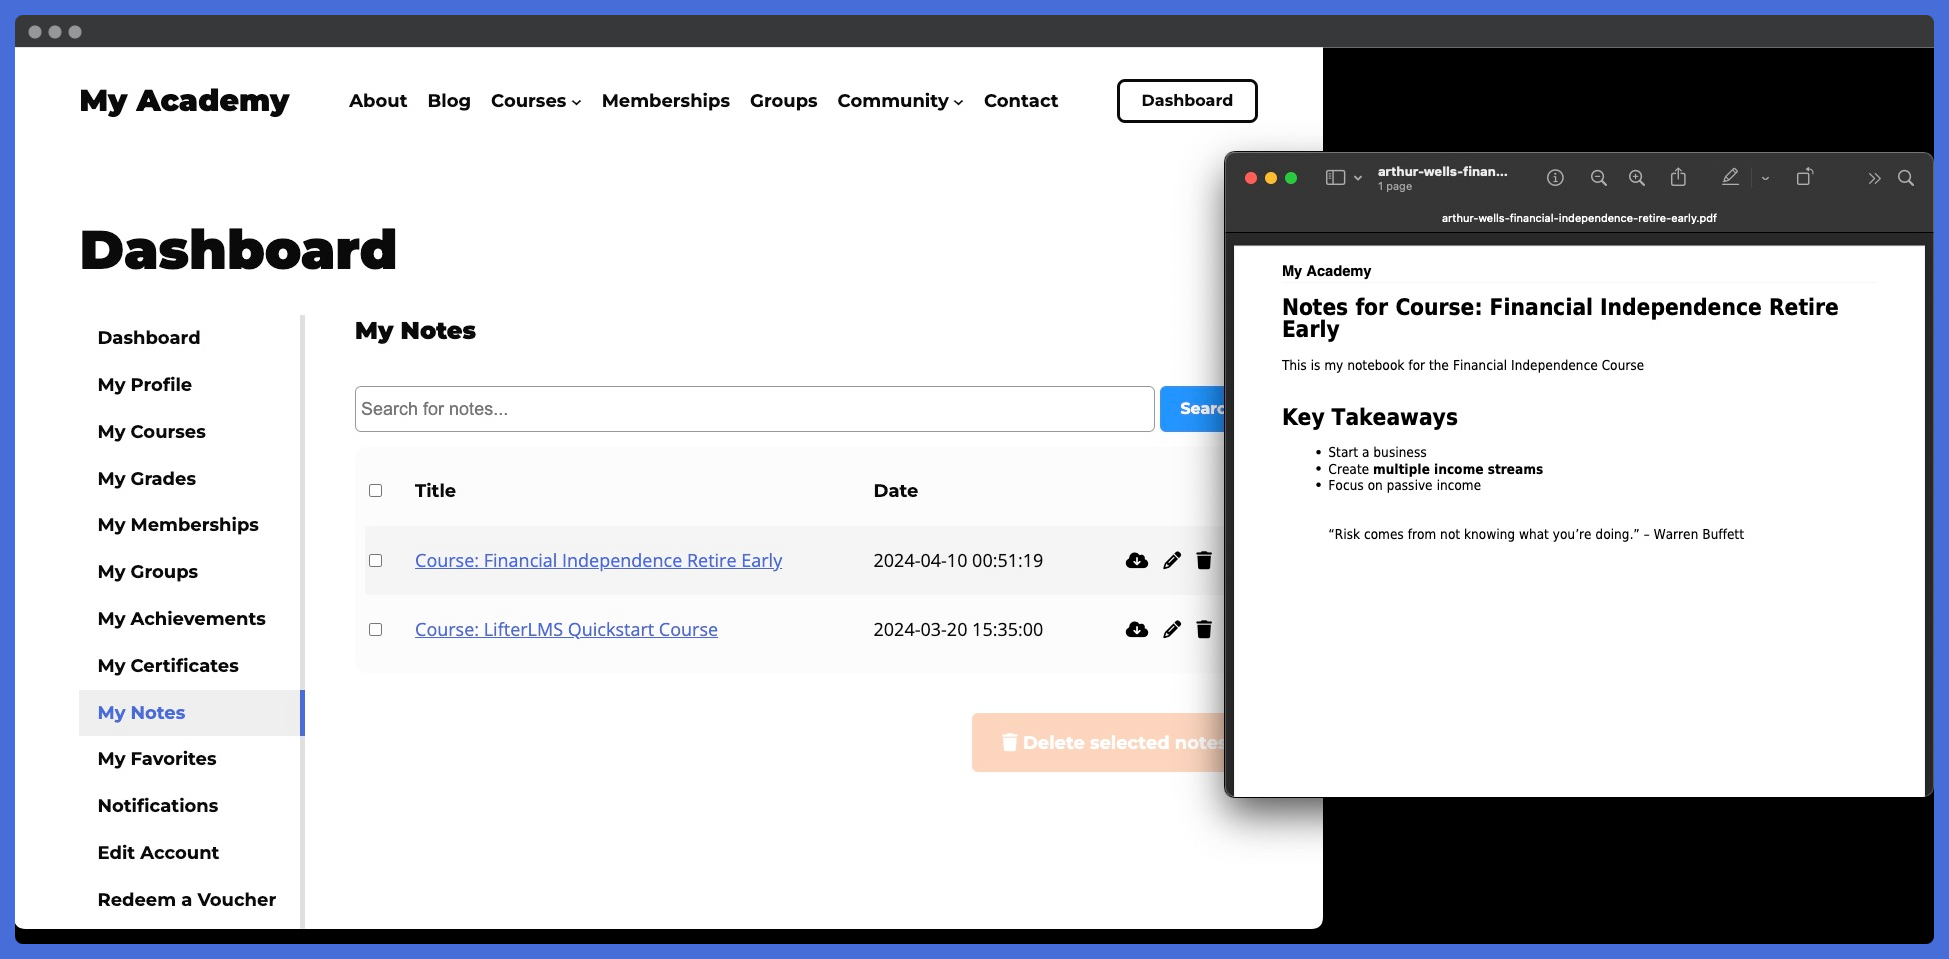1949x959 pixels.
Task: Tick the checkbox for the LifterLMS note
Action: point(376,629)
